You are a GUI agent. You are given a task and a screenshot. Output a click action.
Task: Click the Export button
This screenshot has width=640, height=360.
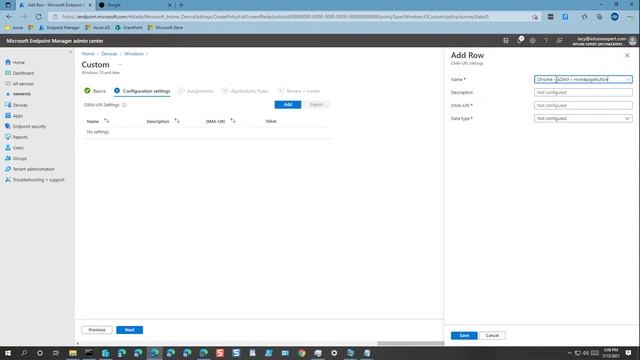[x=316, y=105]
